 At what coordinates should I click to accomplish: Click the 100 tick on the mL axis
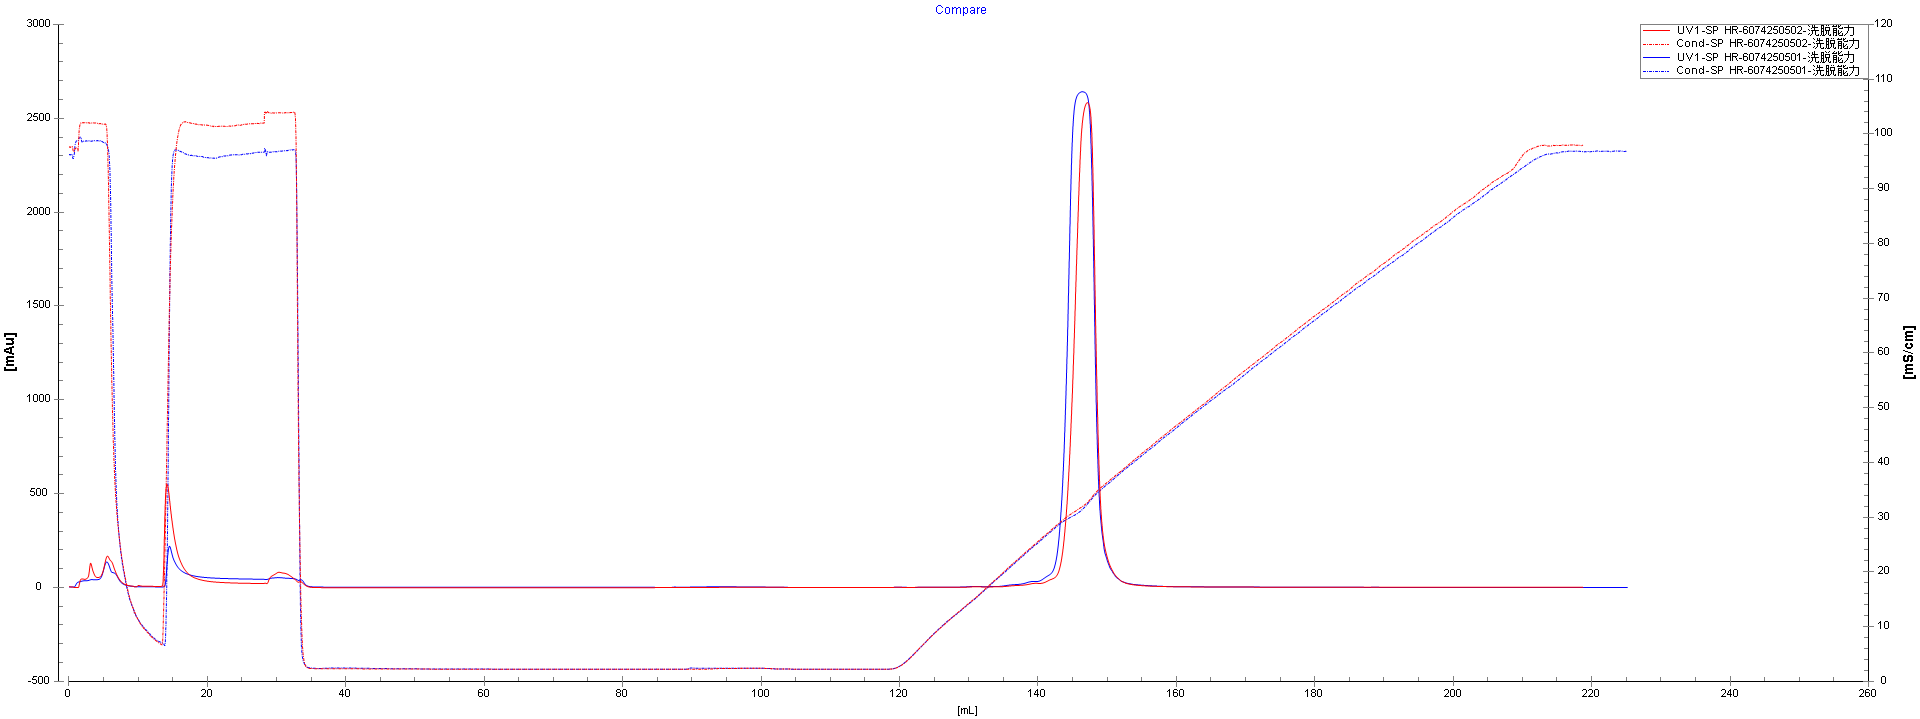[x=760, y=693]
